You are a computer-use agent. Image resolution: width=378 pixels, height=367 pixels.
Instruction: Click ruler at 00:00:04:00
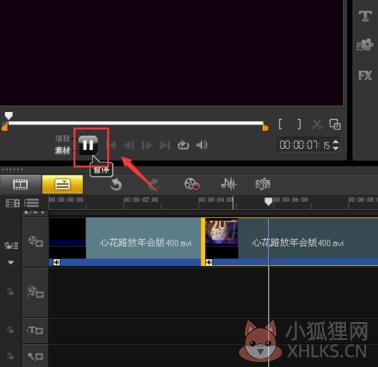point(216,200)
